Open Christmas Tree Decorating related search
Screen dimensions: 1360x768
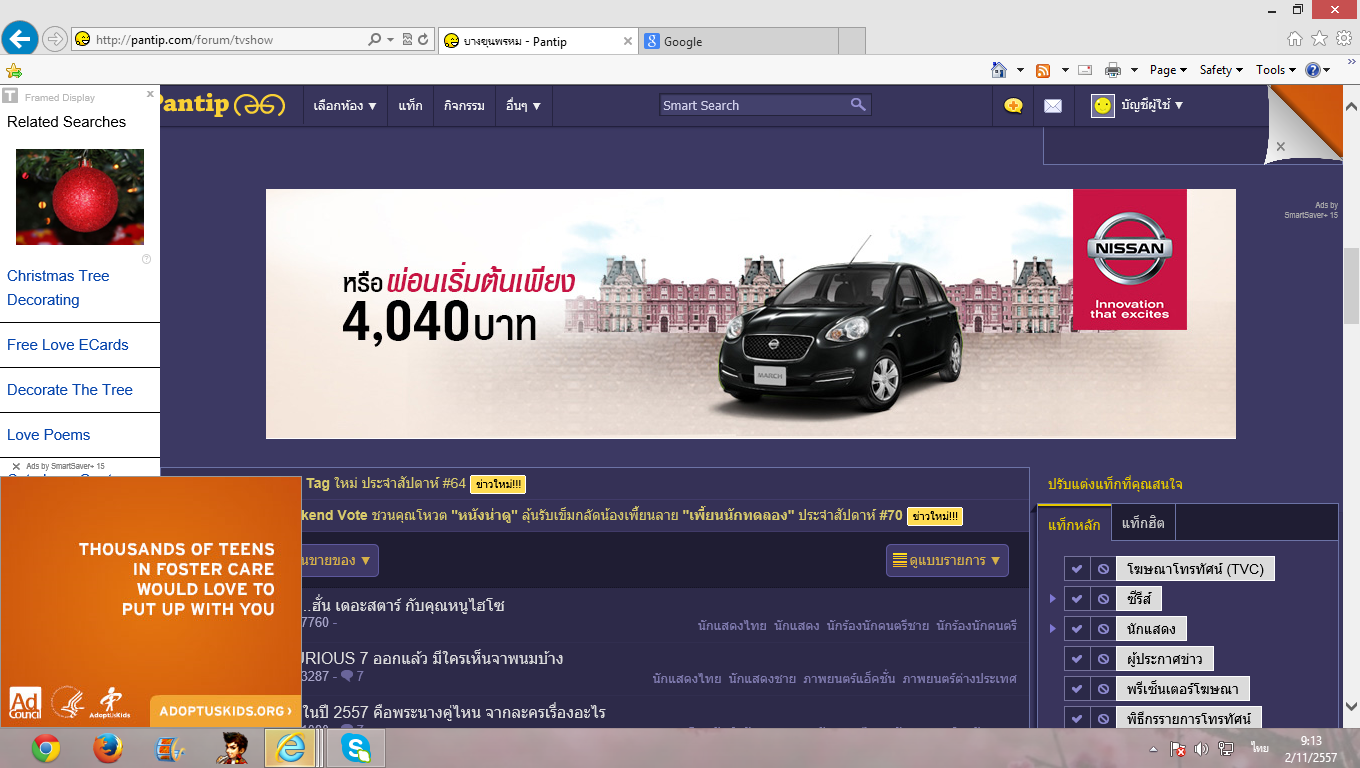[x=58, y=288]
